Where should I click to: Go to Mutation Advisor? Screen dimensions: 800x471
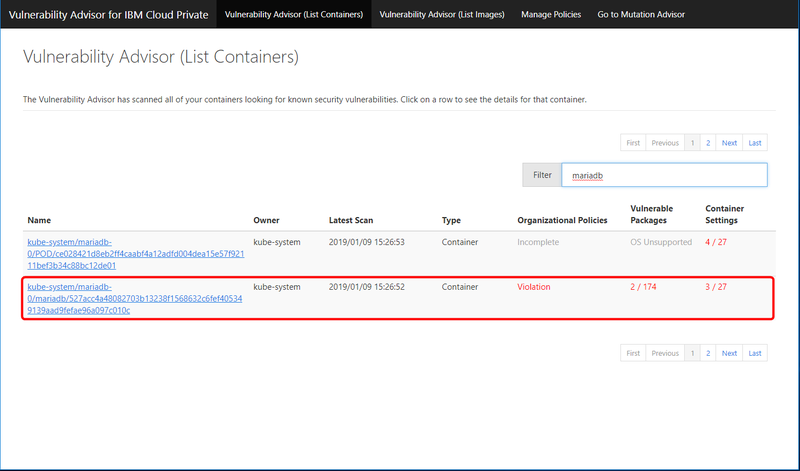[641, 14]
